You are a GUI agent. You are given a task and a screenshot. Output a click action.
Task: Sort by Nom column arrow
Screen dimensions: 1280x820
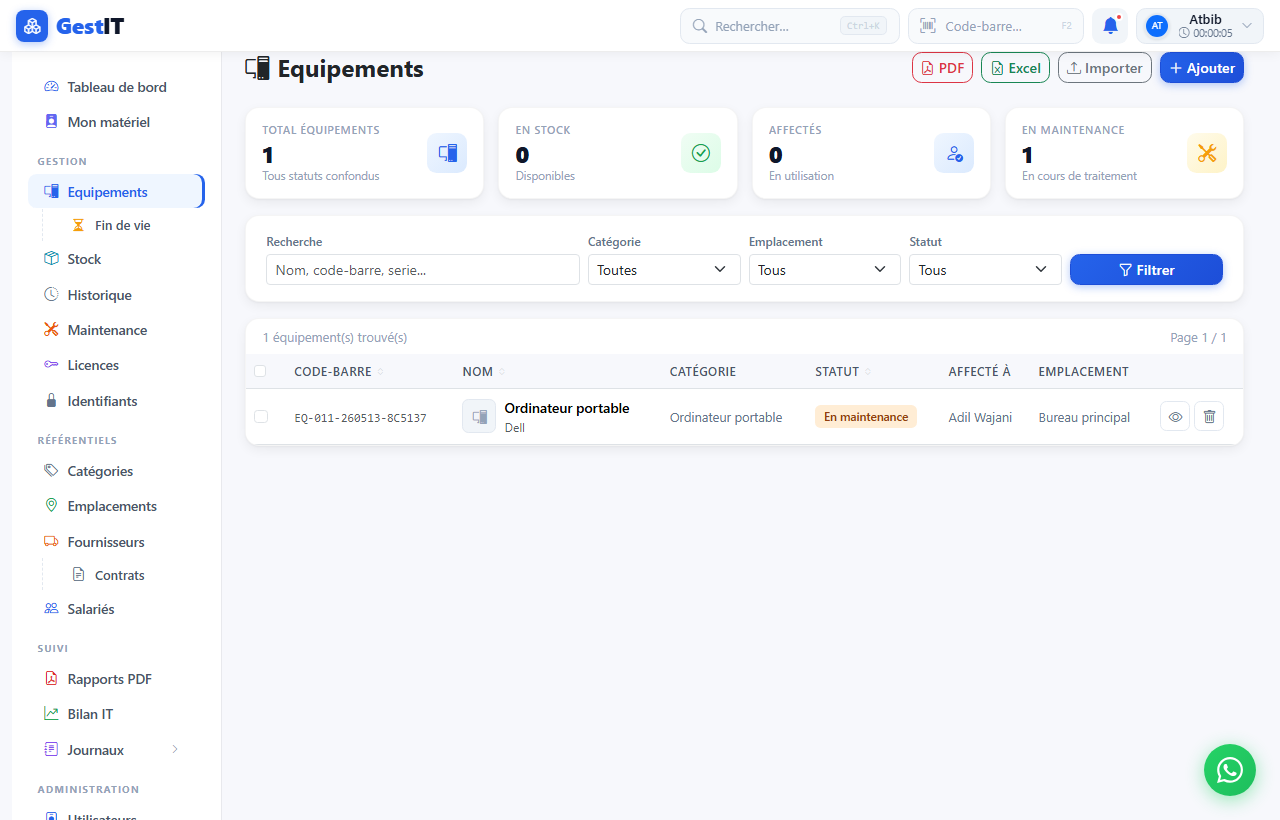click(x=502, y=372)
